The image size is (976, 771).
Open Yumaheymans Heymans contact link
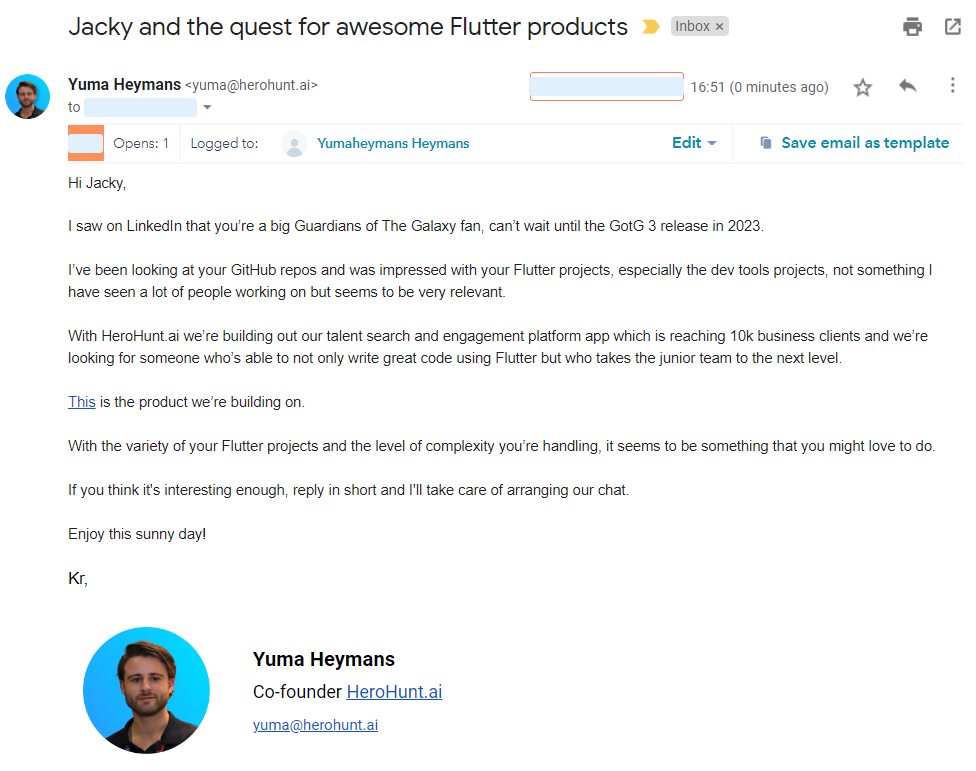(393, 143)
